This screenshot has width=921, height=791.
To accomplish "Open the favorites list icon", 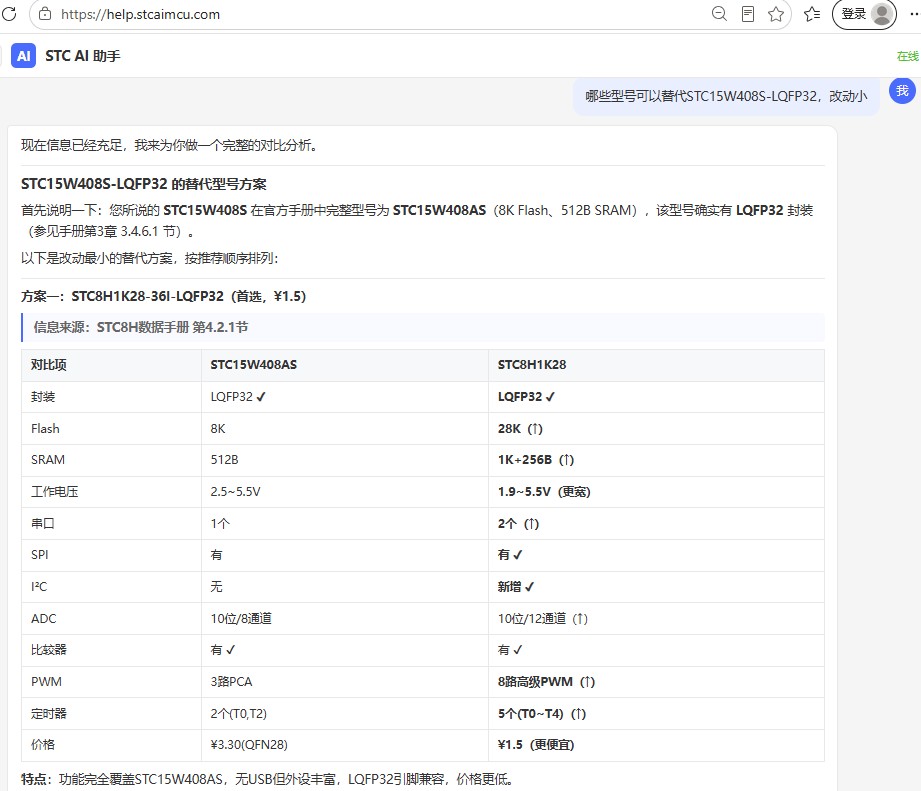I will pyautogui.click(x=812, y=14).
